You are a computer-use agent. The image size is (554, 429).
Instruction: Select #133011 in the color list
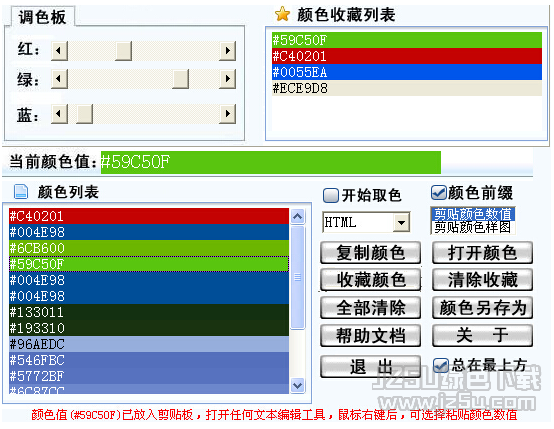[x=149, y=312]
